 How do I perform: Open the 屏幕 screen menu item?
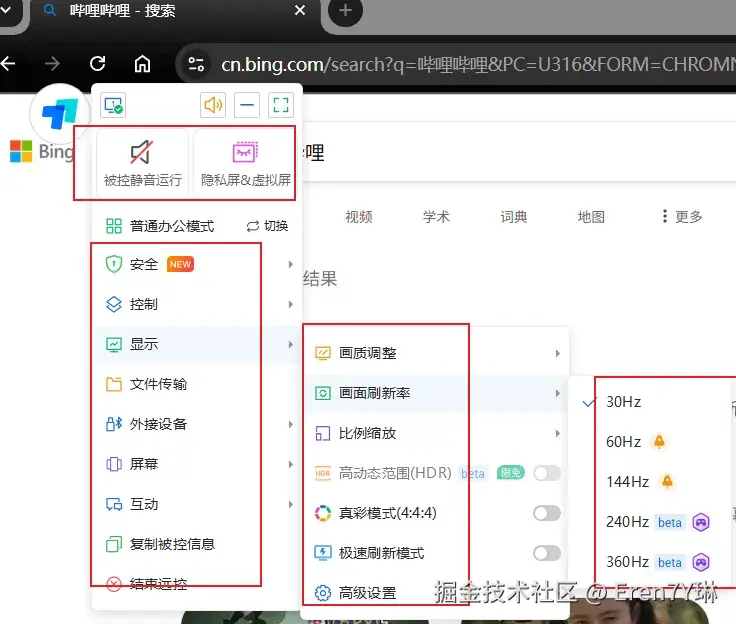pos(196,464)
